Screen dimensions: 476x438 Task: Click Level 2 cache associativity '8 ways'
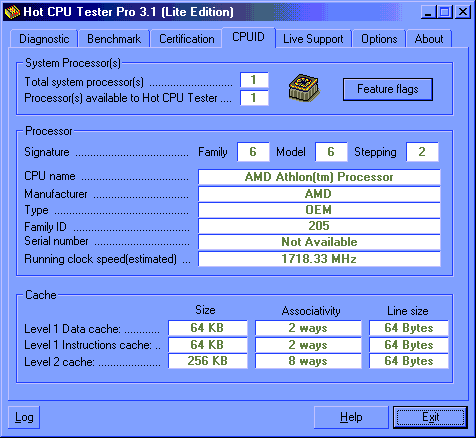308,361
